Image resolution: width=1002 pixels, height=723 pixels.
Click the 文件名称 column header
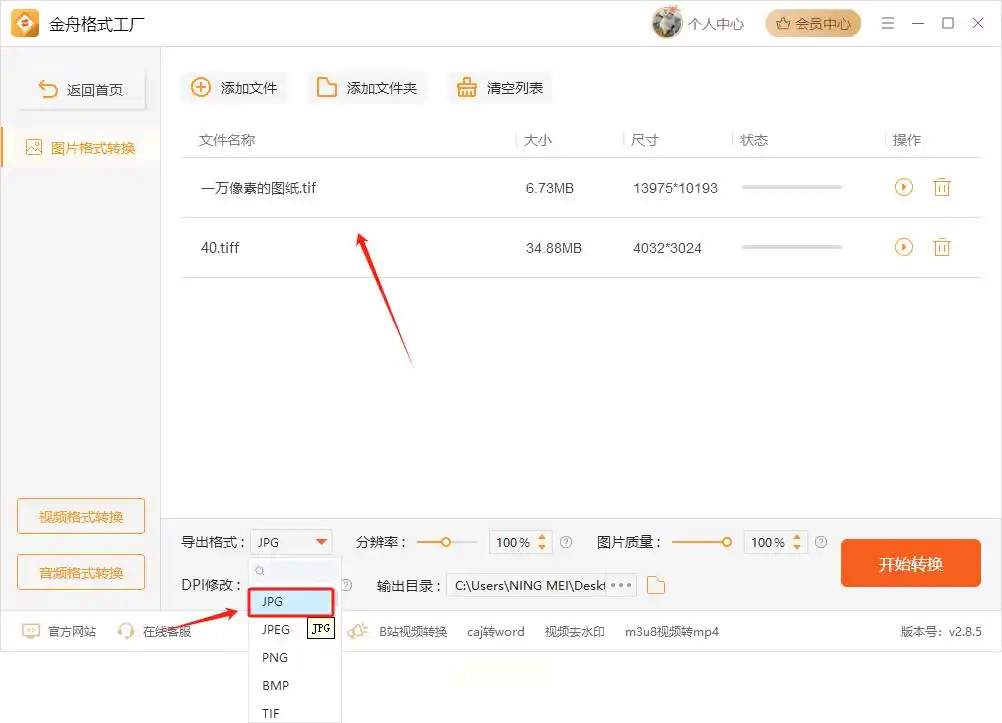tap(227, 140)
